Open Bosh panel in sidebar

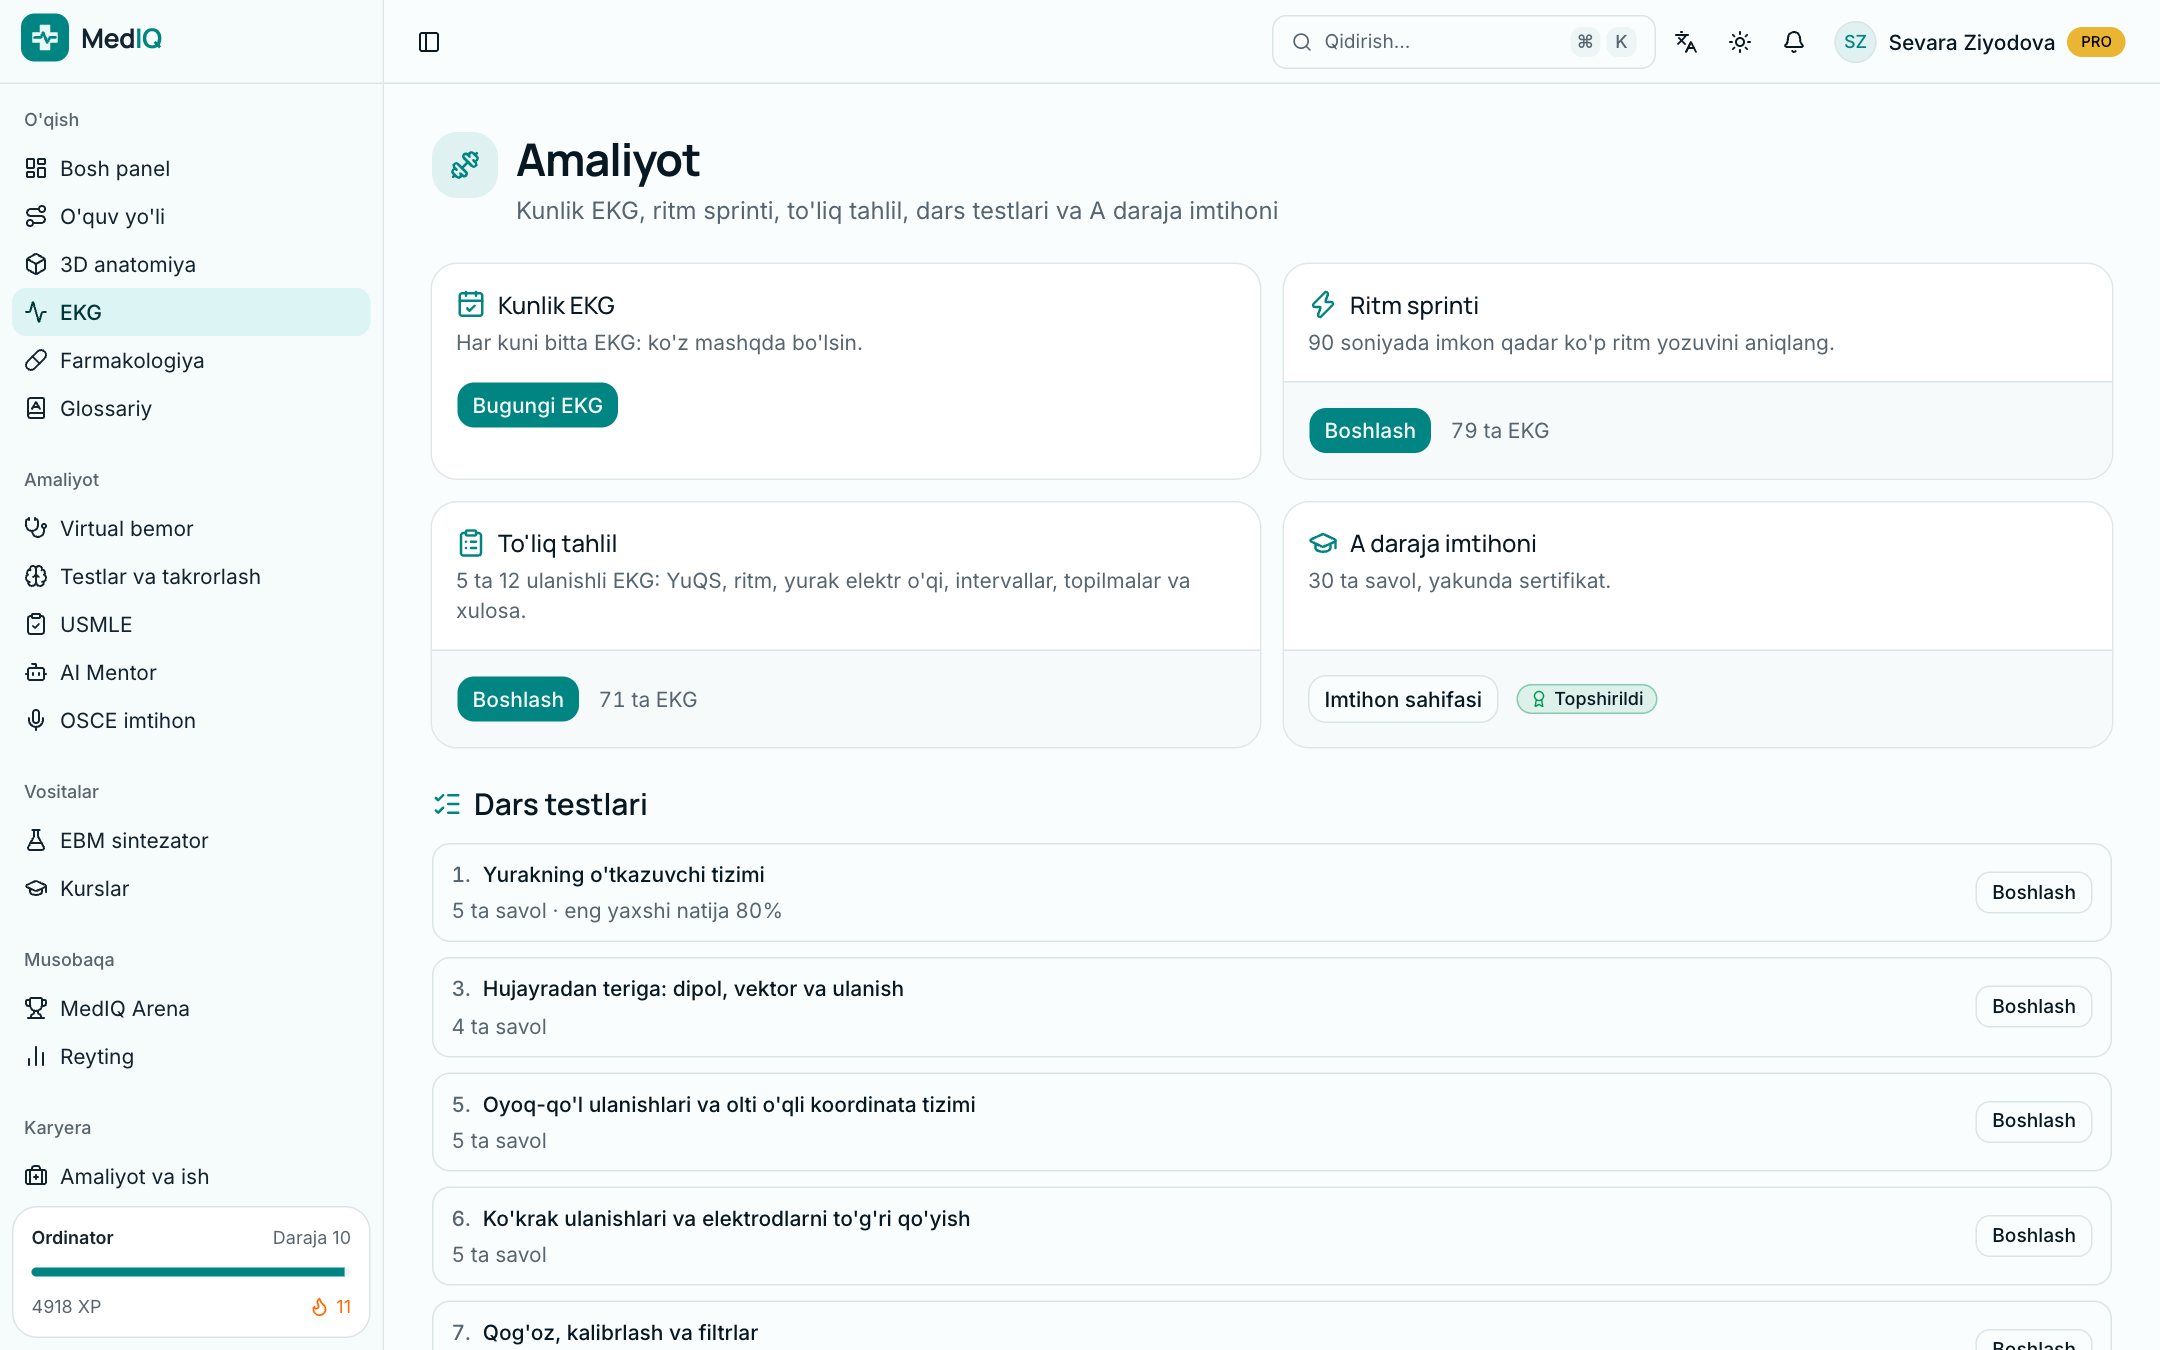pyautogui.click(x=191, y=168)
